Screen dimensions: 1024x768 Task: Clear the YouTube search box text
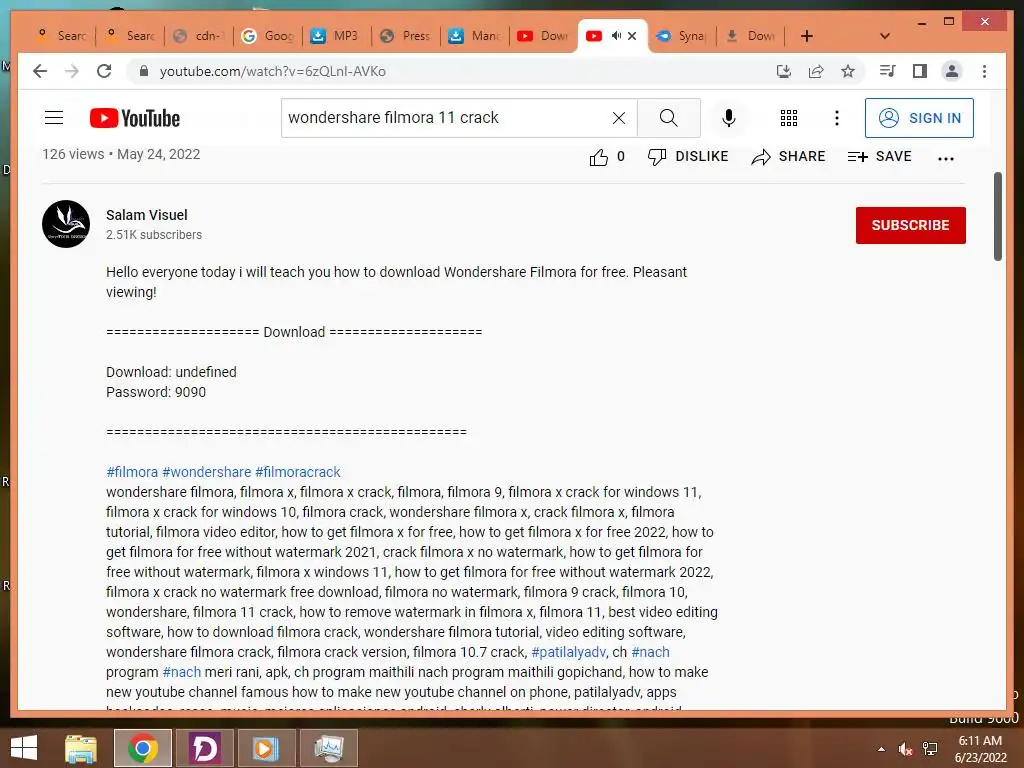click(x=618, y=118)
